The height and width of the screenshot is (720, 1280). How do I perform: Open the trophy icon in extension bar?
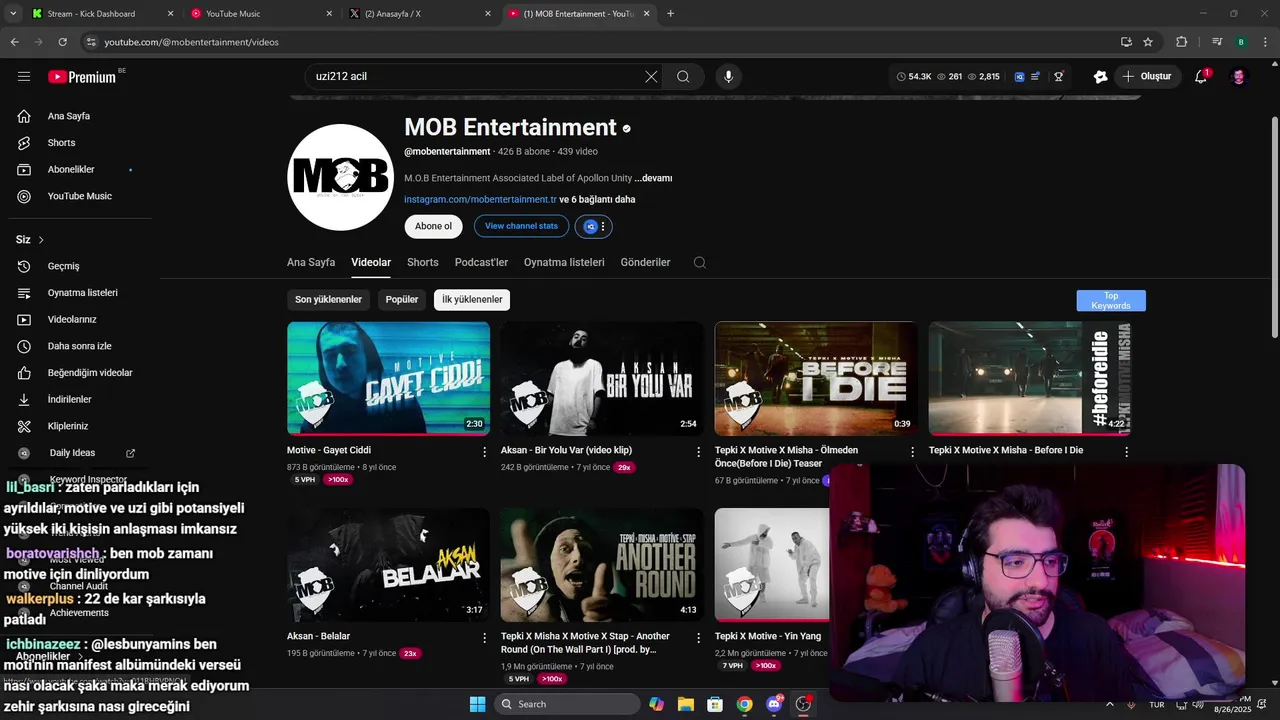click(x=1058, y=76)
